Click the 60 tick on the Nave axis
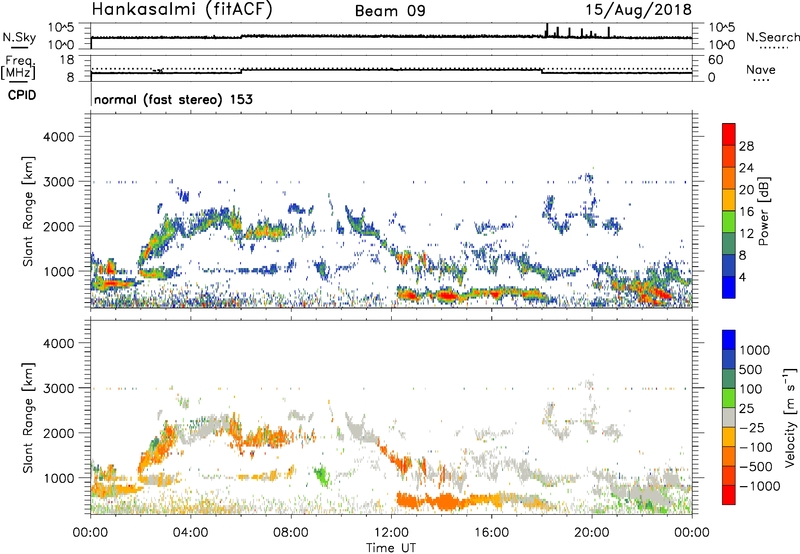Image resolution: width=800 pixels, height=554 pixels. (715, 60)
